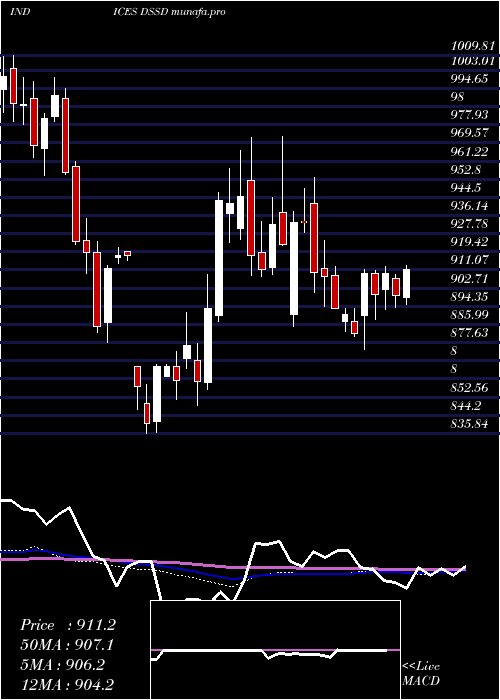The height and width of the screenshot is (700, 500).
Task: Click the 844.2 price level label
Action: 466,406
